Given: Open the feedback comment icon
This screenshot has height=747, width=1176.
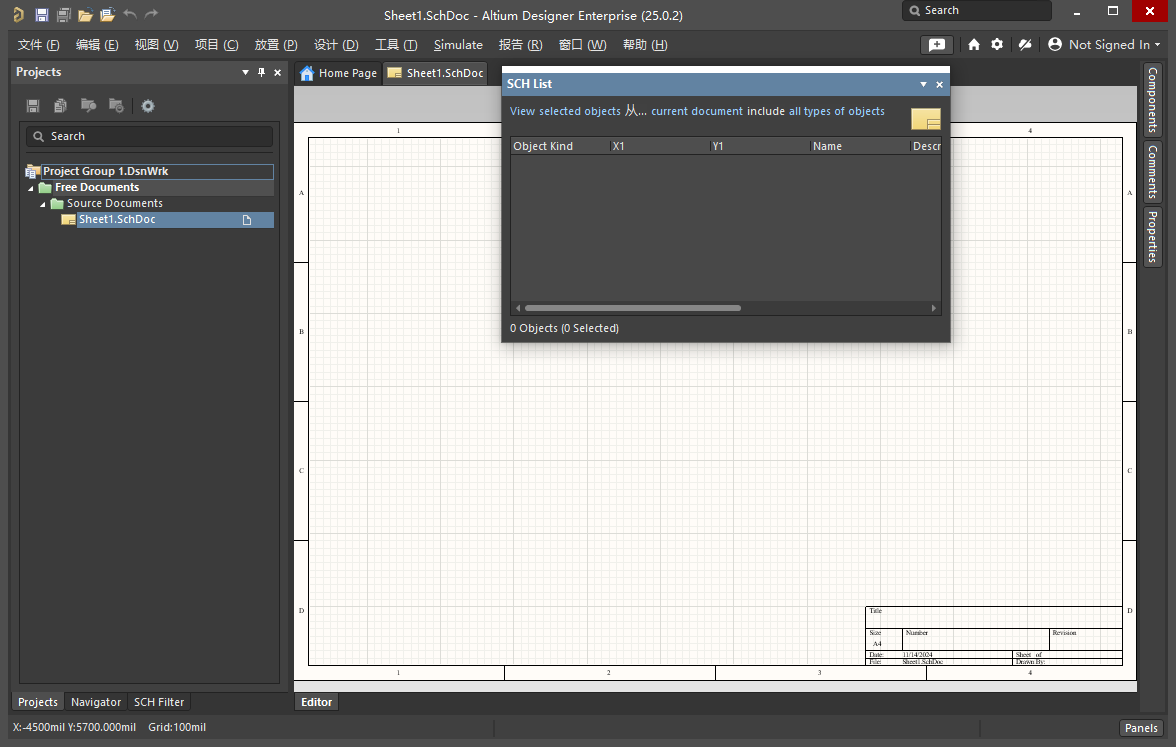Looking at the screenshot, I should (937, 44).
